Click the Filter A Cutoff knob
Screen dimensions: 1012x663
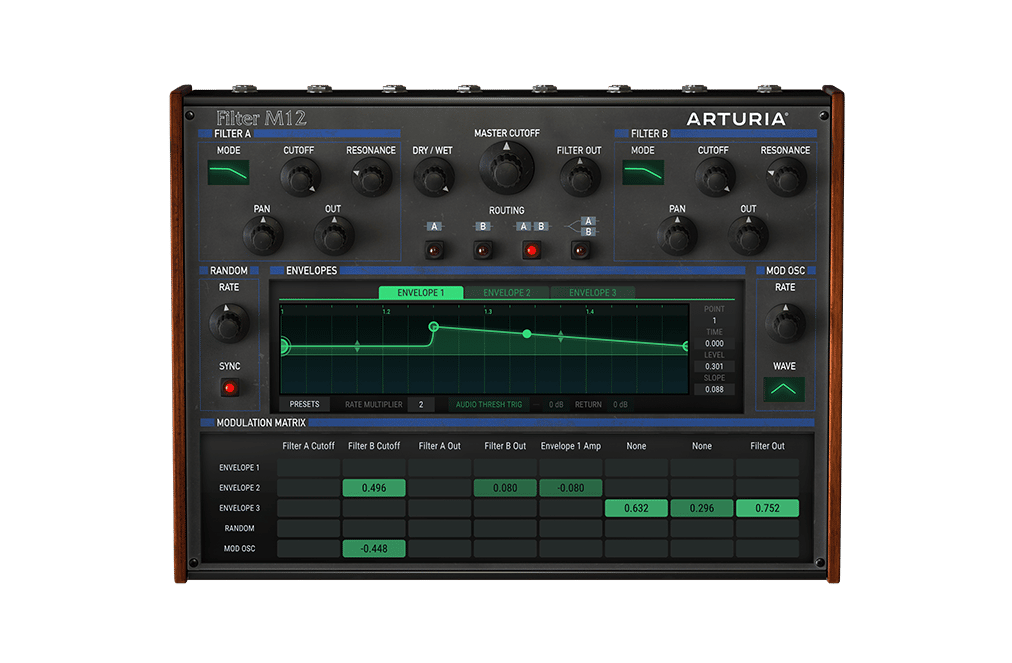pyautogui.click(x=299, y=177)
